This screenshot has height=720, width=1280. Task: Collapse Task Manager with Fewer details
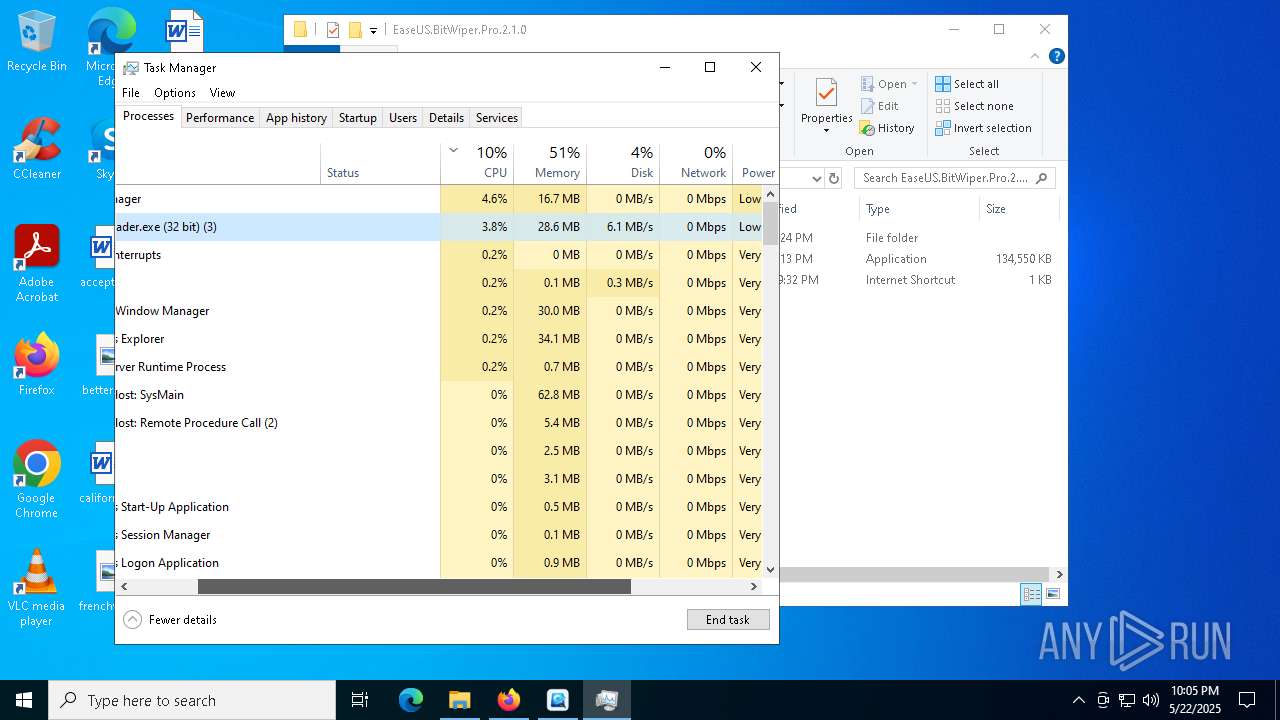pyautogui.click(x=170, y=619)
